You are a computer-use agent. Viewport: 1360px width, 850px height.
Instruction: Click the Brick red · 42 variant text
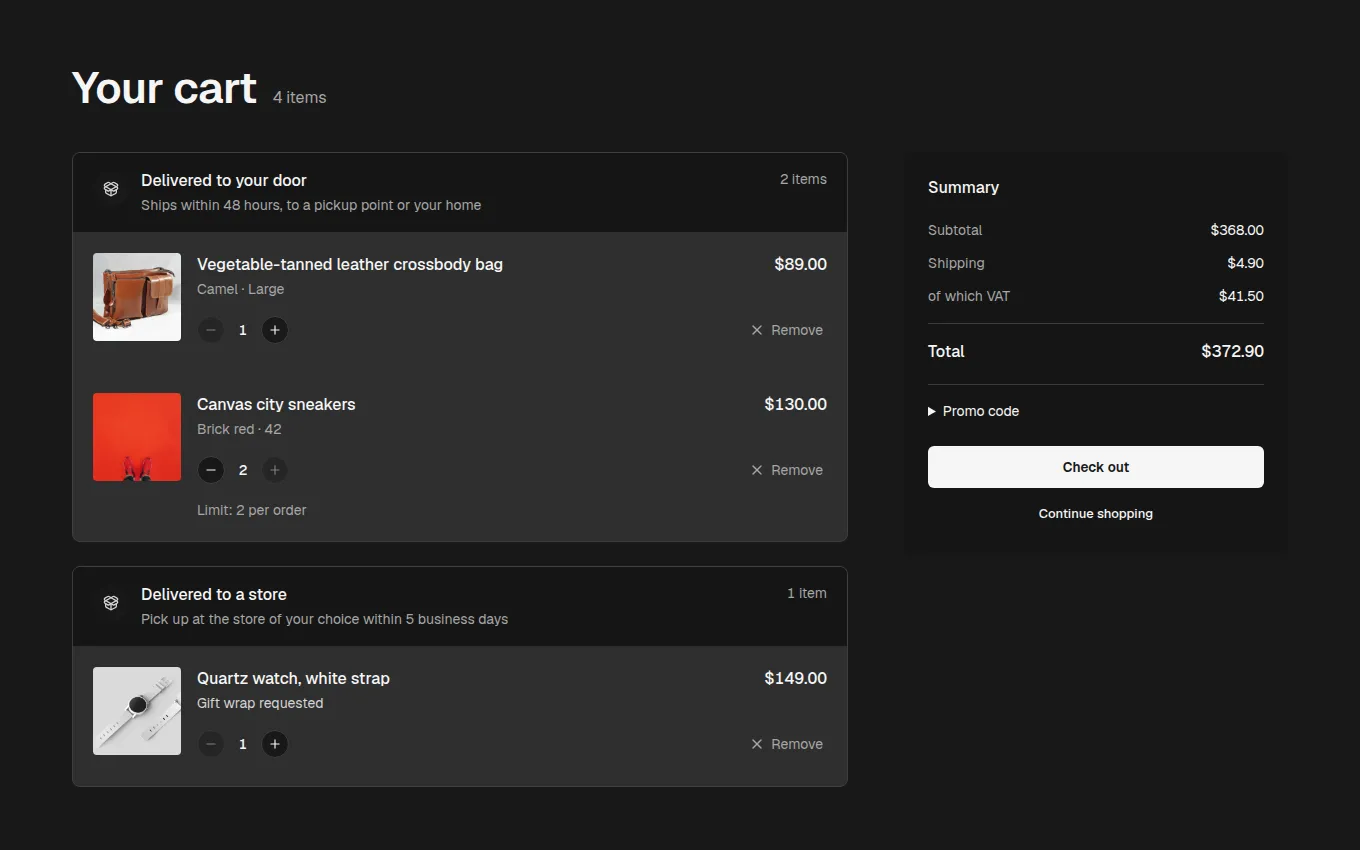tap(239, 429)
